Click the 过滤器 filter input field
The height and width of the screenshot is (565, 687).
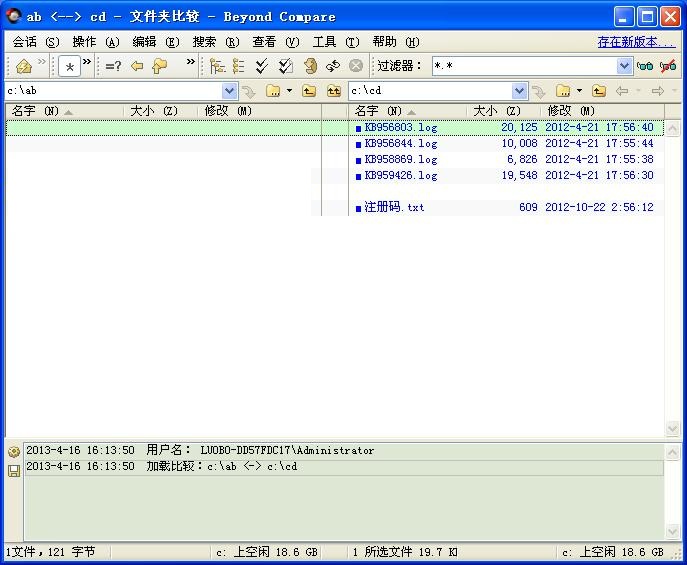click(524, 66)
